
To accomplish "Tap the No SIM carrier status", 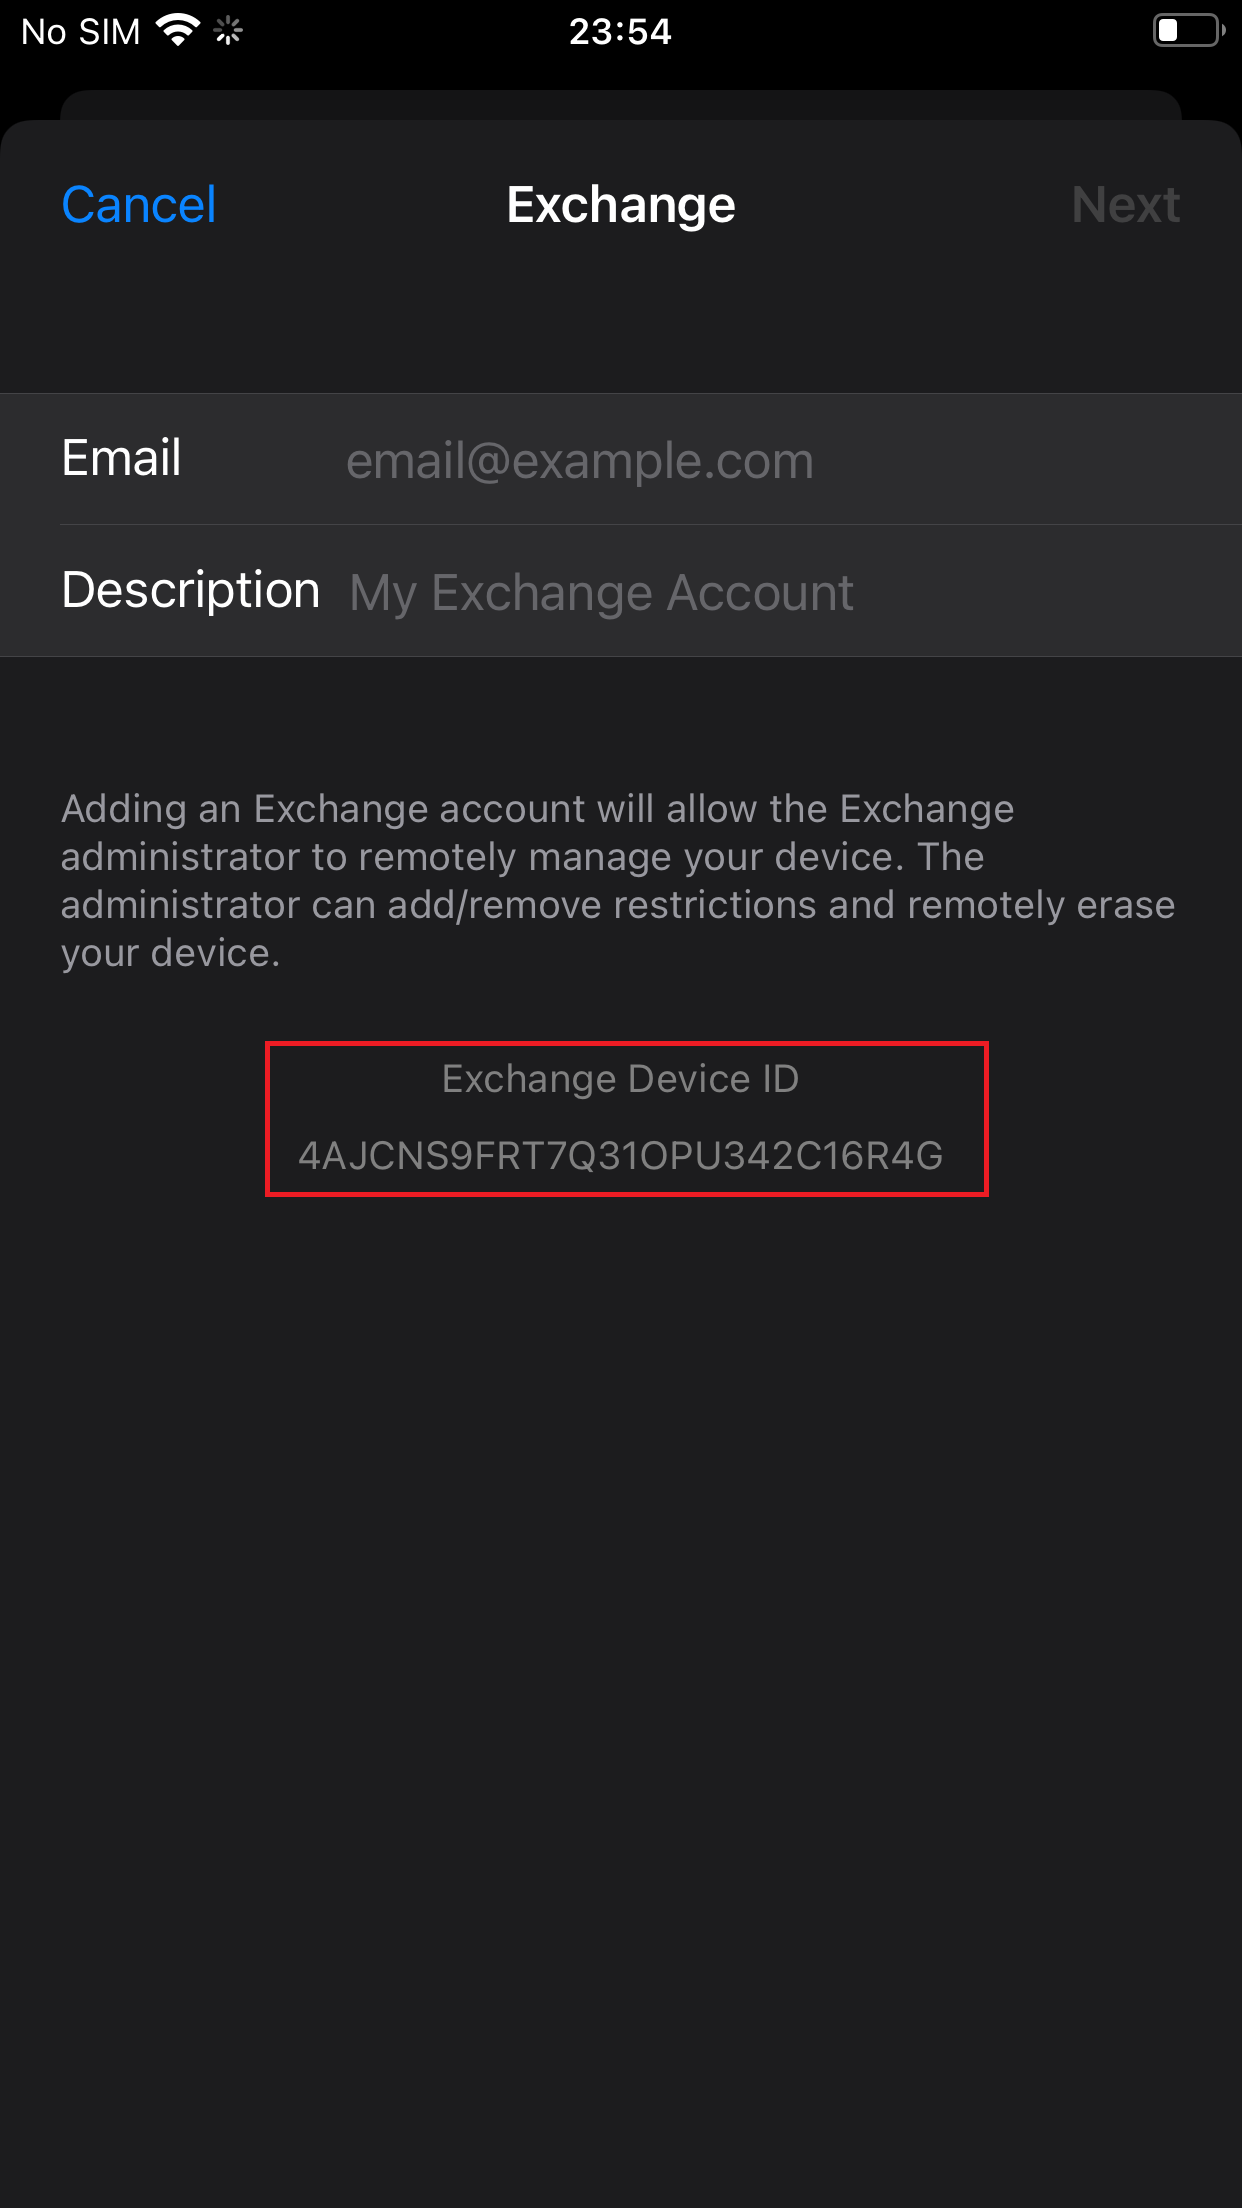I will (80, 32).
